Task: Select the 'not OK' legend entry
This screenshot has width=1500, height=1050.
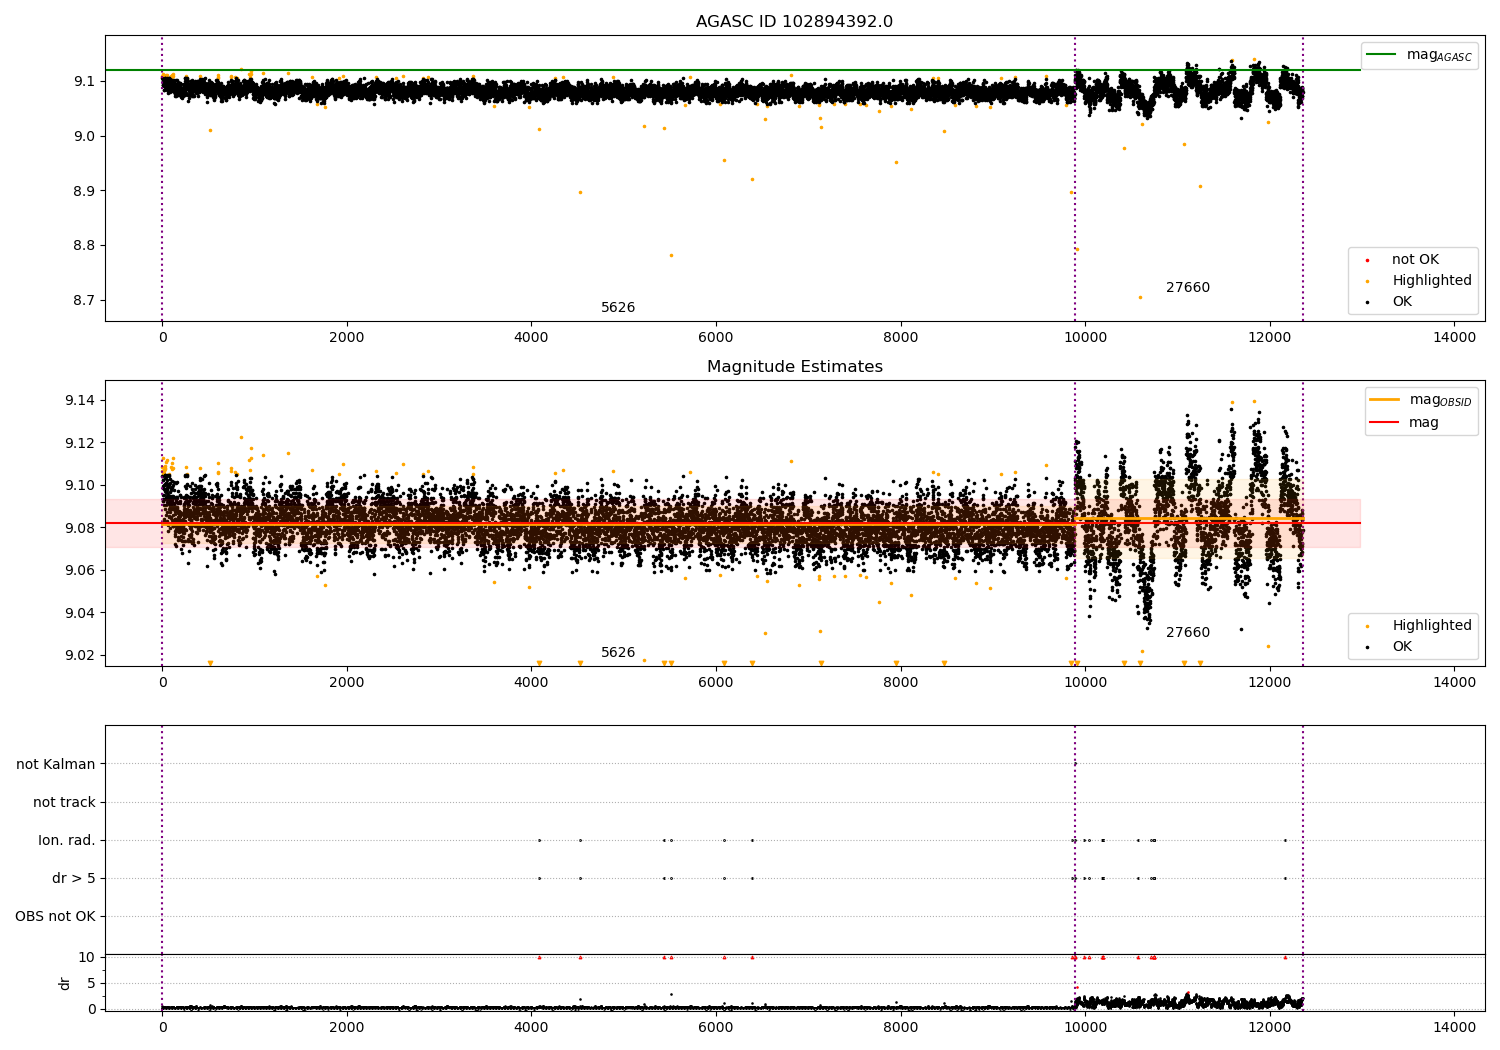Action: [x=1415, y=260]
